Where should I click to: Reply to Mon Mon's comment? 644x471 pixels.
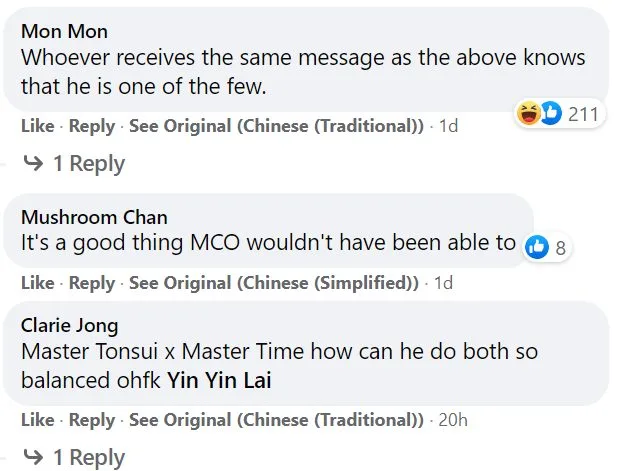pyautogui.click(x=92, y=126)
